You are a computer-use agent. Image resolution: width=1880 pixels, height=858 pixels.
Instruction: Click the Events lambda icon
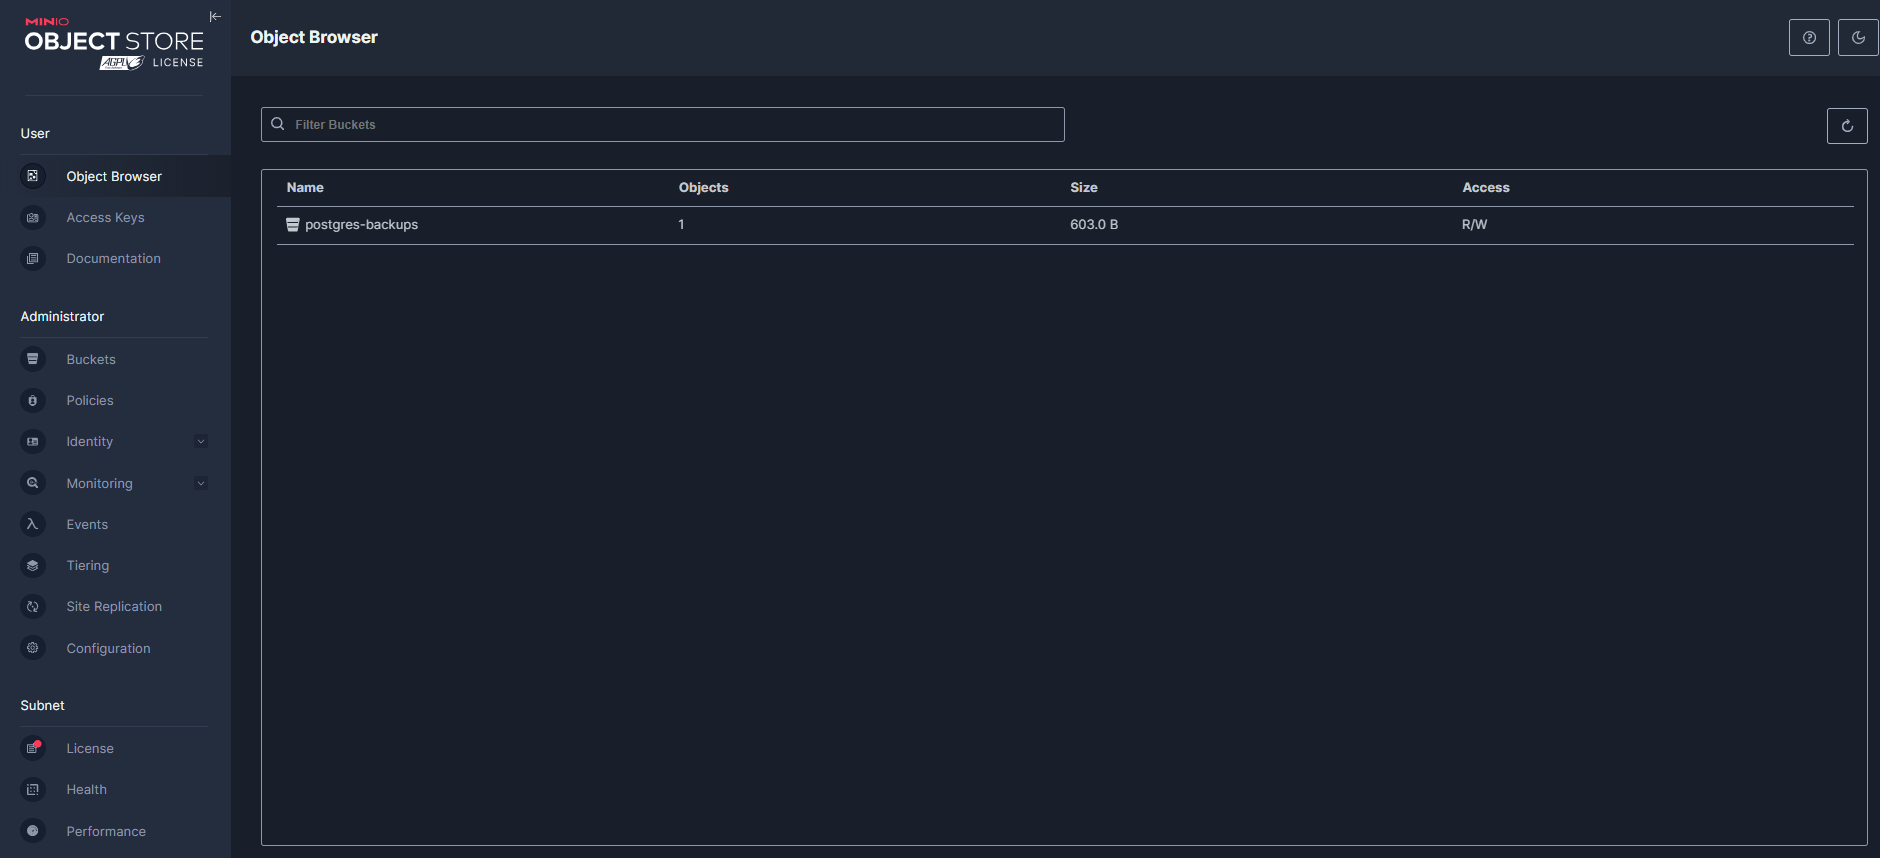tap(33, 524)
